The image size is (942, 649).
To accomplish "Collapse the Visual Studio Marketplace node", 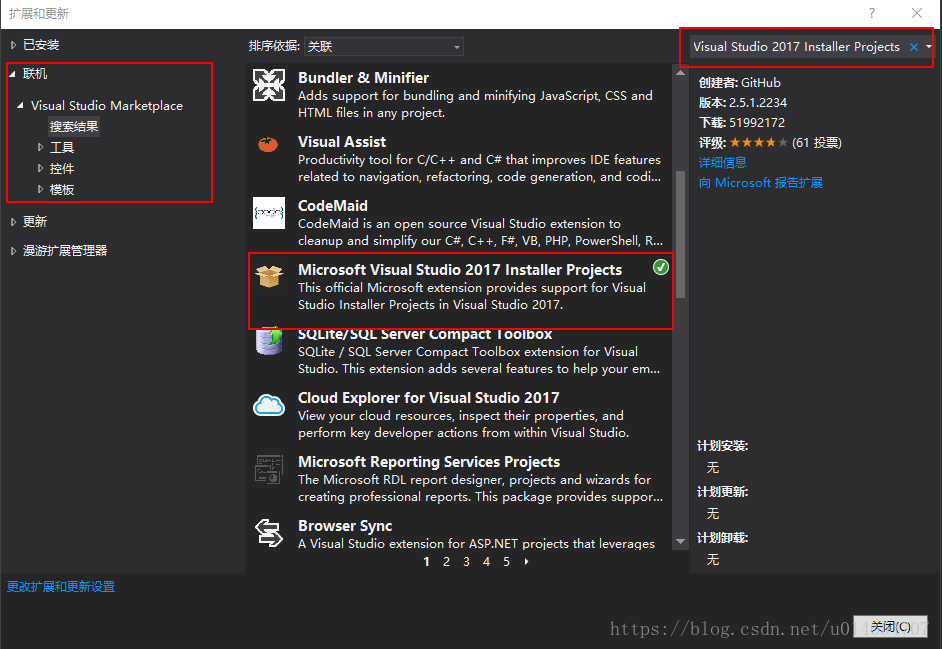I will (20, 105).
